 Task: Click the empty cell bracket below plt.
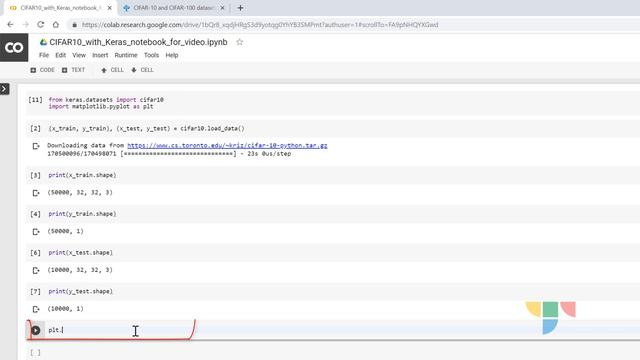point(35,353)
